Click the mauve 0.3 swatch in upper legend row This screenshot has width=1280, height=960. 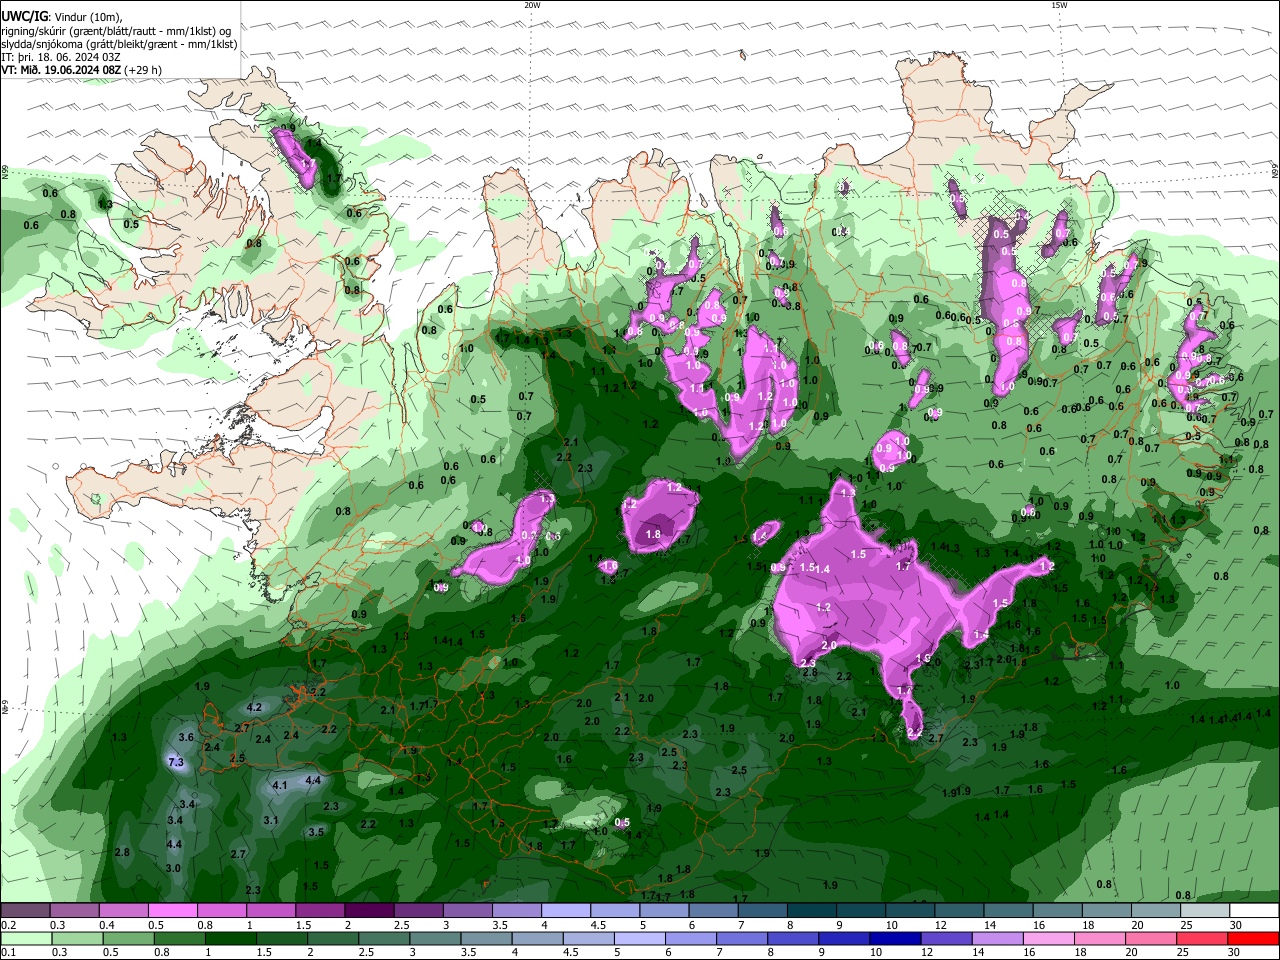tap(75, 911)
